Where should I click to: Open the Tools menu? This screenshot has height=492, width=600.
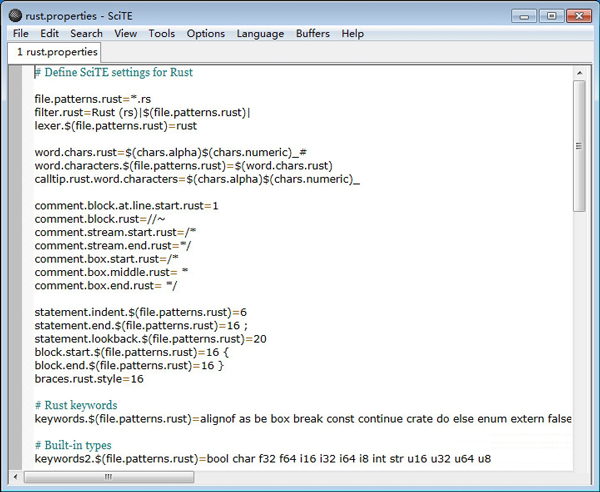[162, 34]
